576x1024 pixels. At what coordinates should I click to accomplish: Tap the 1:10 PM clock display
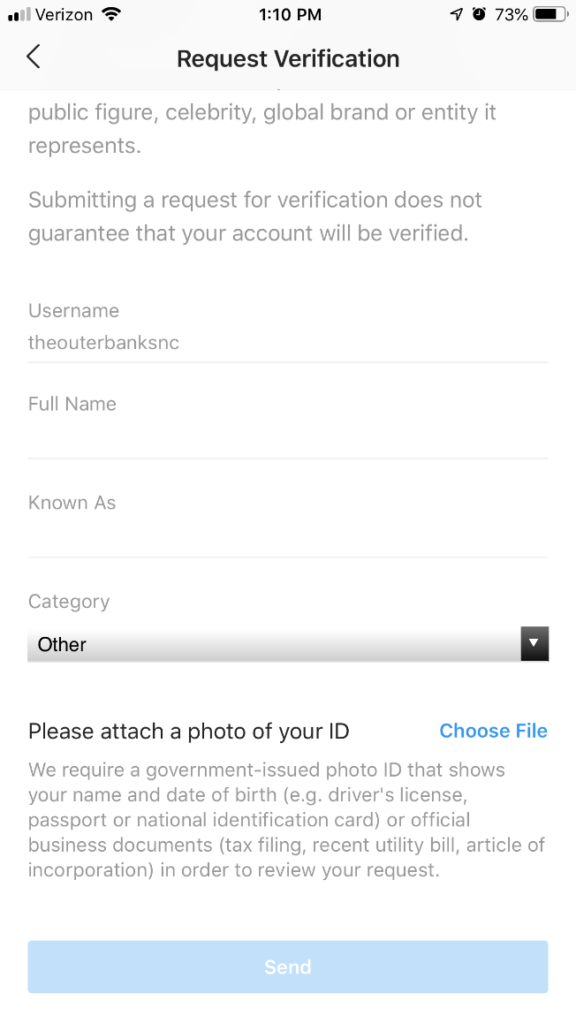pyautogui.click(x=290, y=14)
